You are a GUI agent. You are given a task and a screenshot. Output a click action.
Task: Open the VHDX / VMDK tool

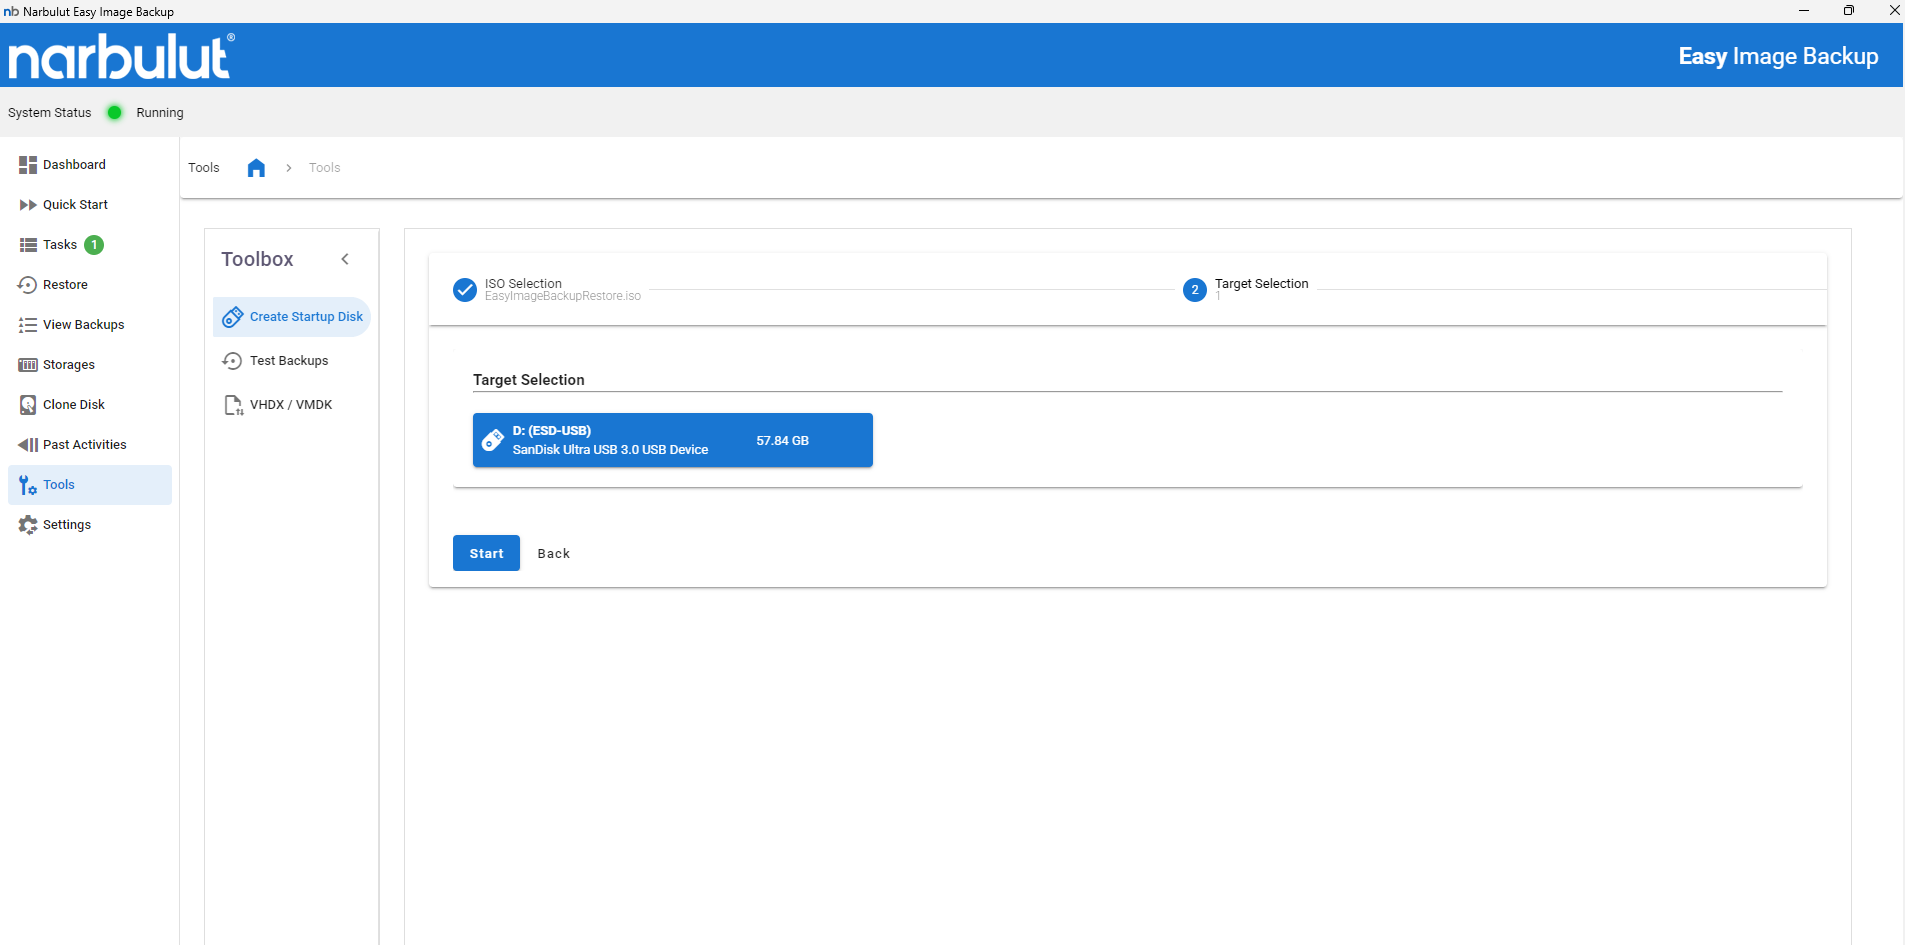click(290, 405)
